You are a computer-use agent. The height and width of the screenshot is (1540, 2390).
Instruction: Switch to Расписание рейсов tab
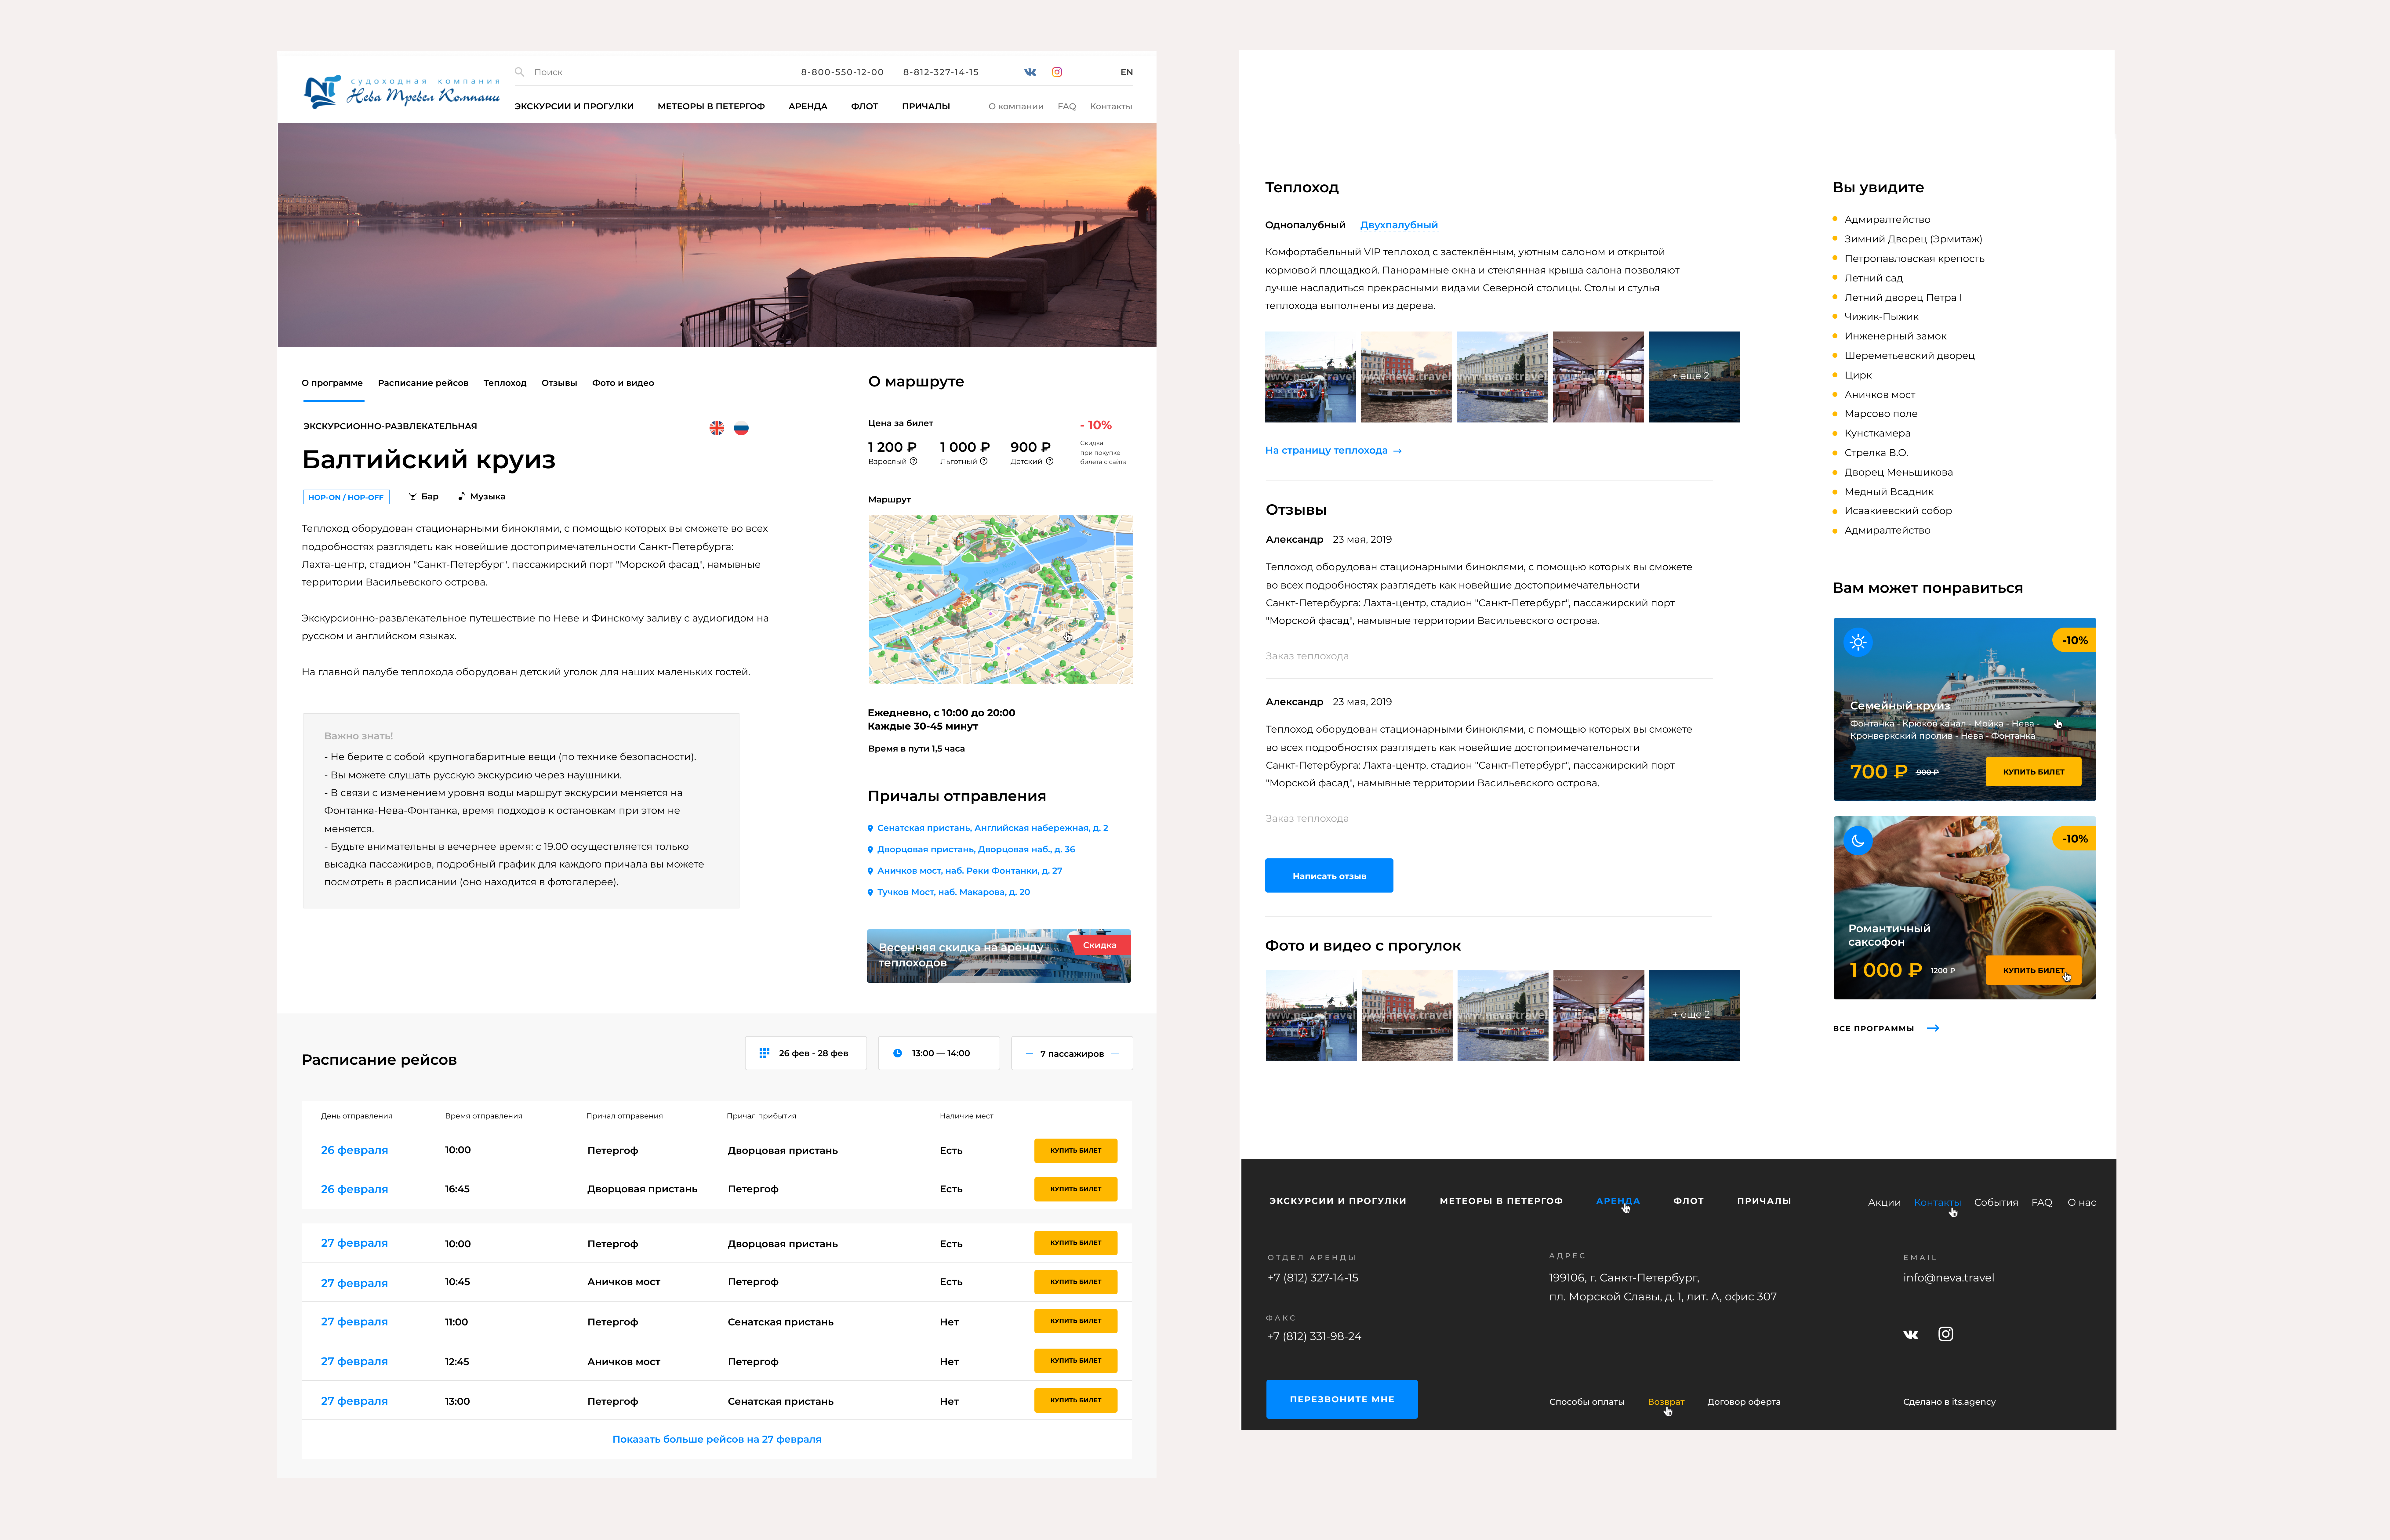tap(423, 383)
